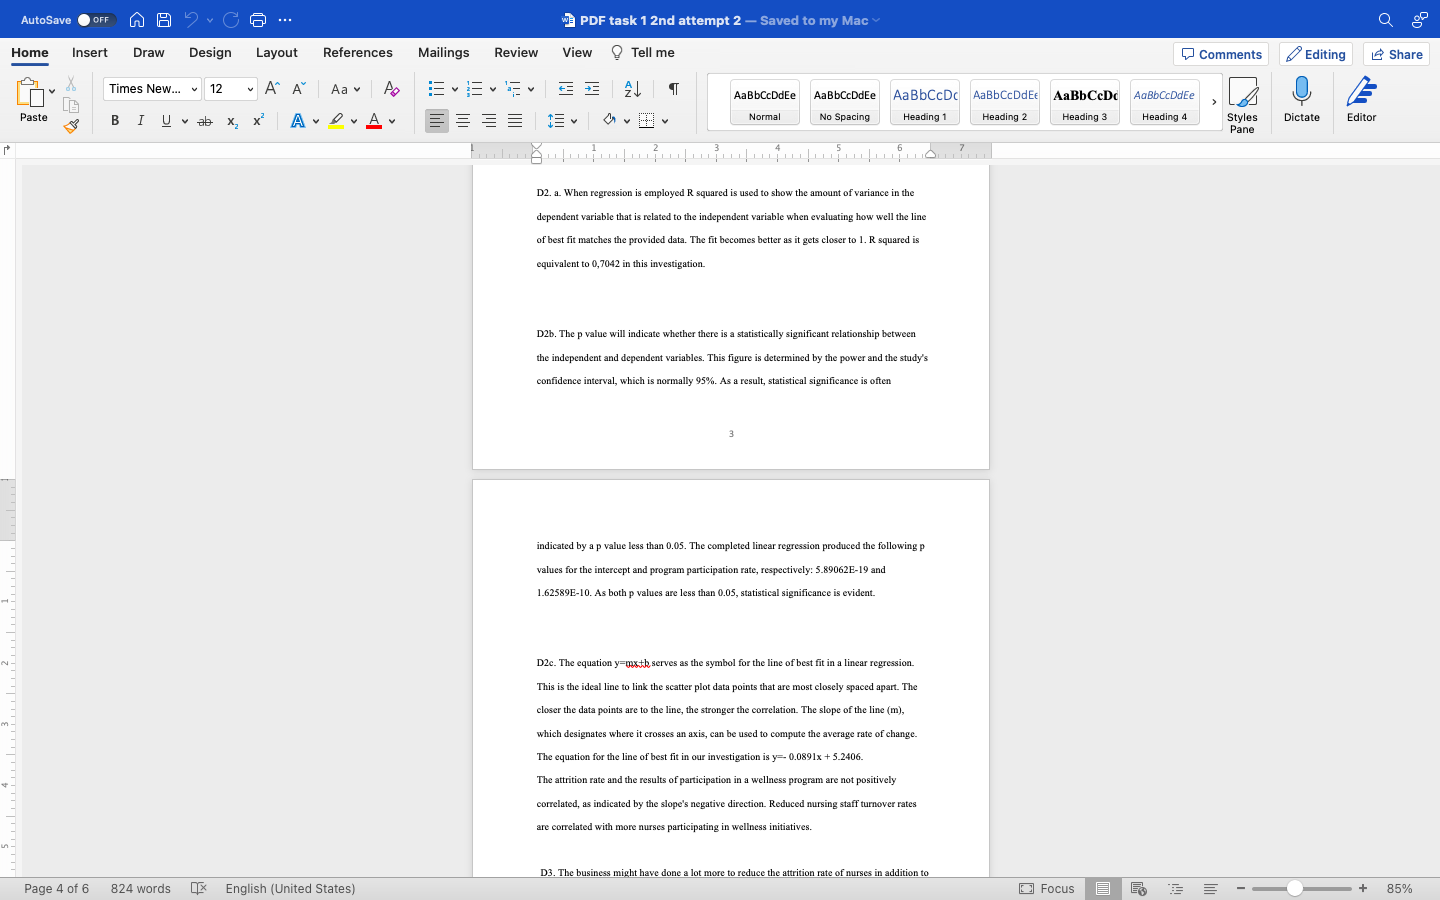Open the Editor pane
1440x900 pixels.
[x=1361, y=100]
